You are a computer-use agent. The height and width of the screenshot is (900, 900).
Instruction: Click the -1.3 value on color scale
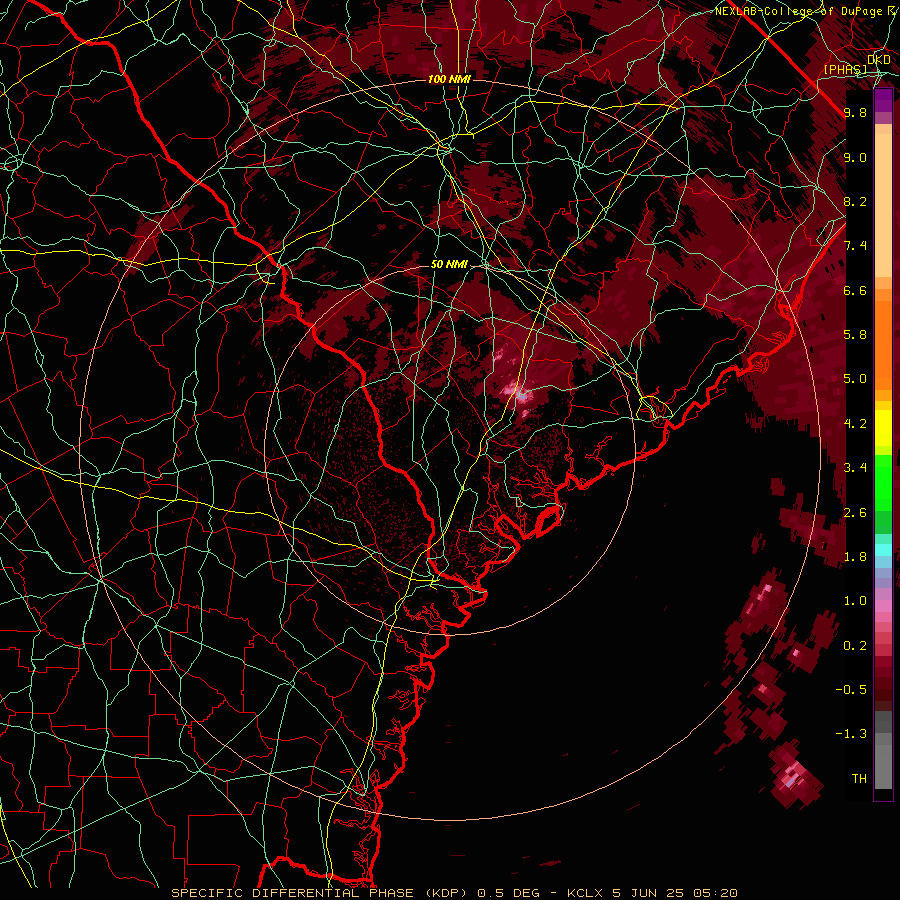[x=851, y=734]
